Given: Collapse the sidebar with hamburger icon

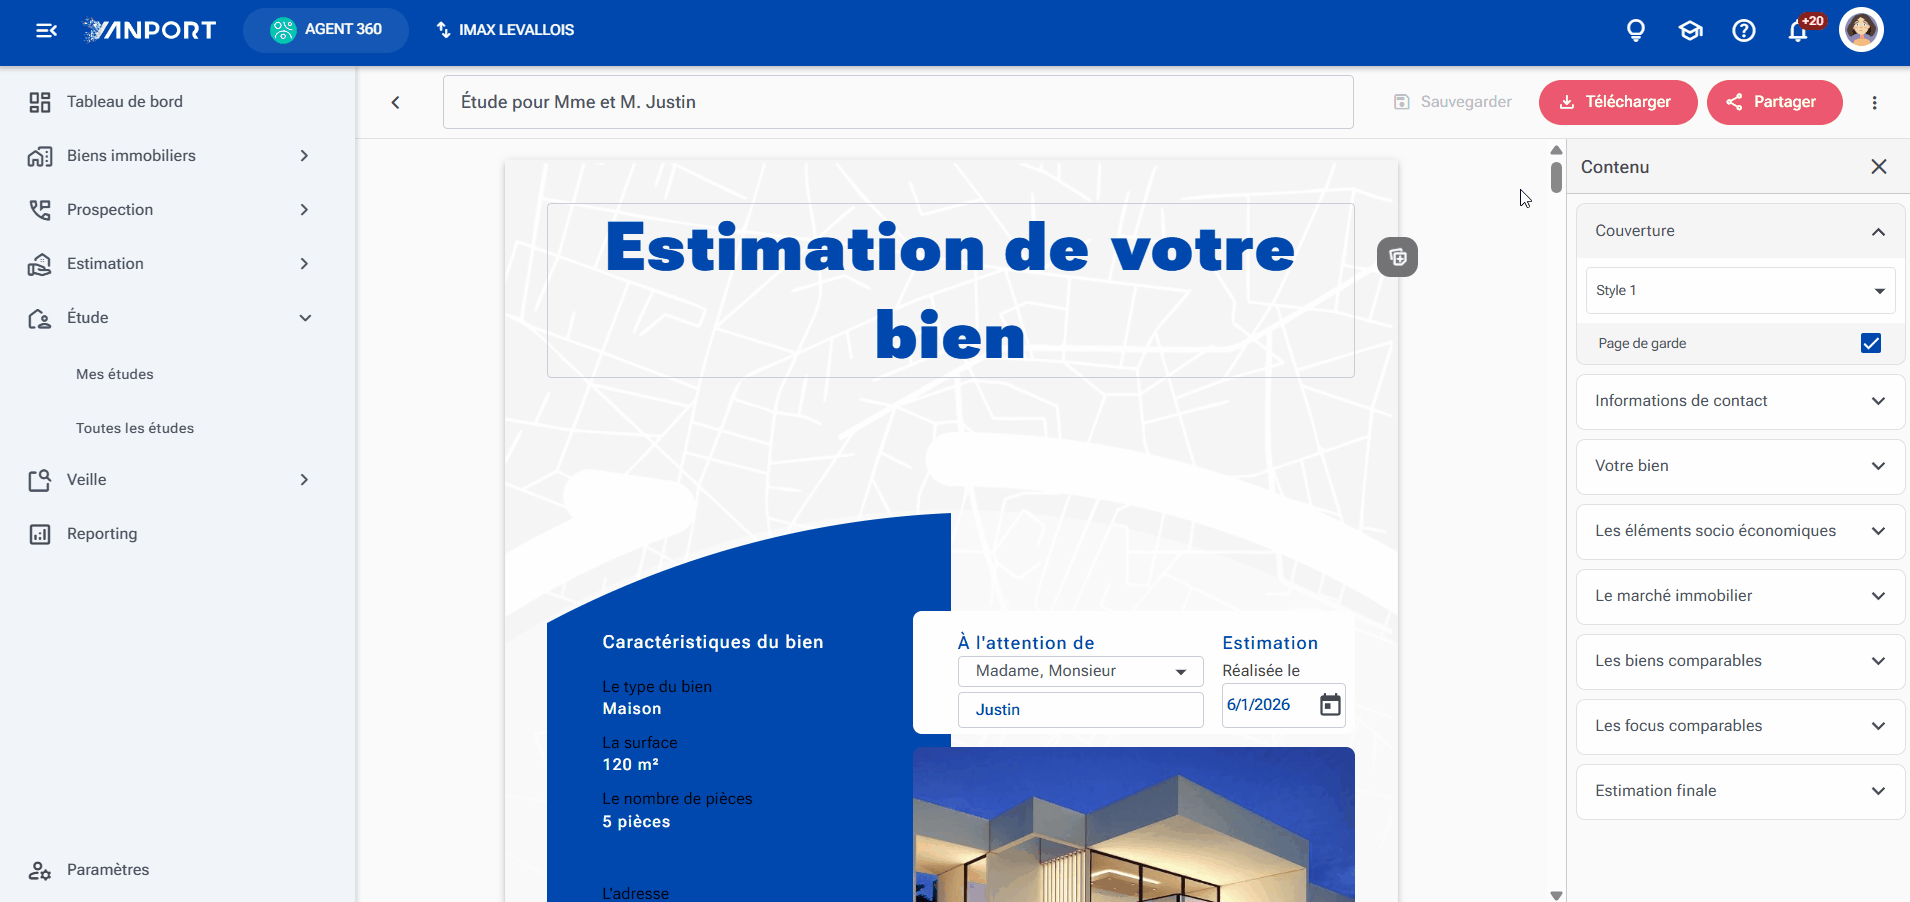Looking at the screenshot, I should click(x=46, y=30).
